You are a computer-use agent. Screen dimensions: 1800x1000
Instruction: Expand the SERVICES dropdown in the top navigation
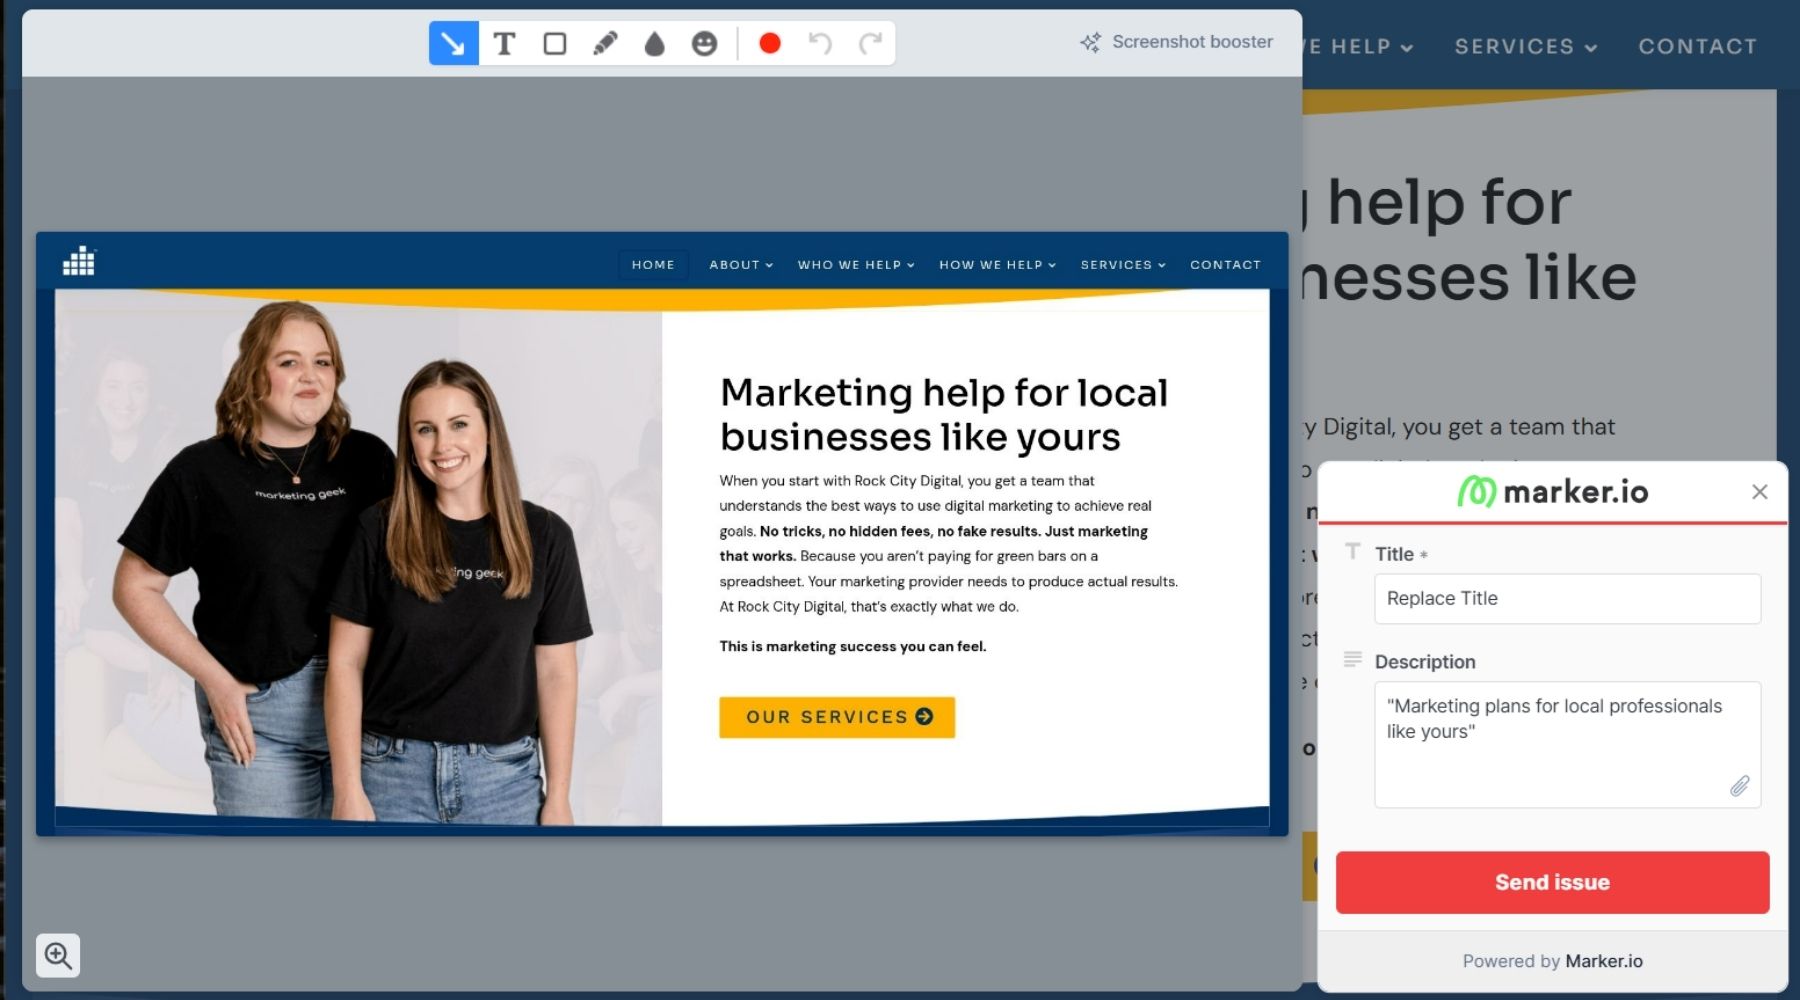[x=1516, y=46]
